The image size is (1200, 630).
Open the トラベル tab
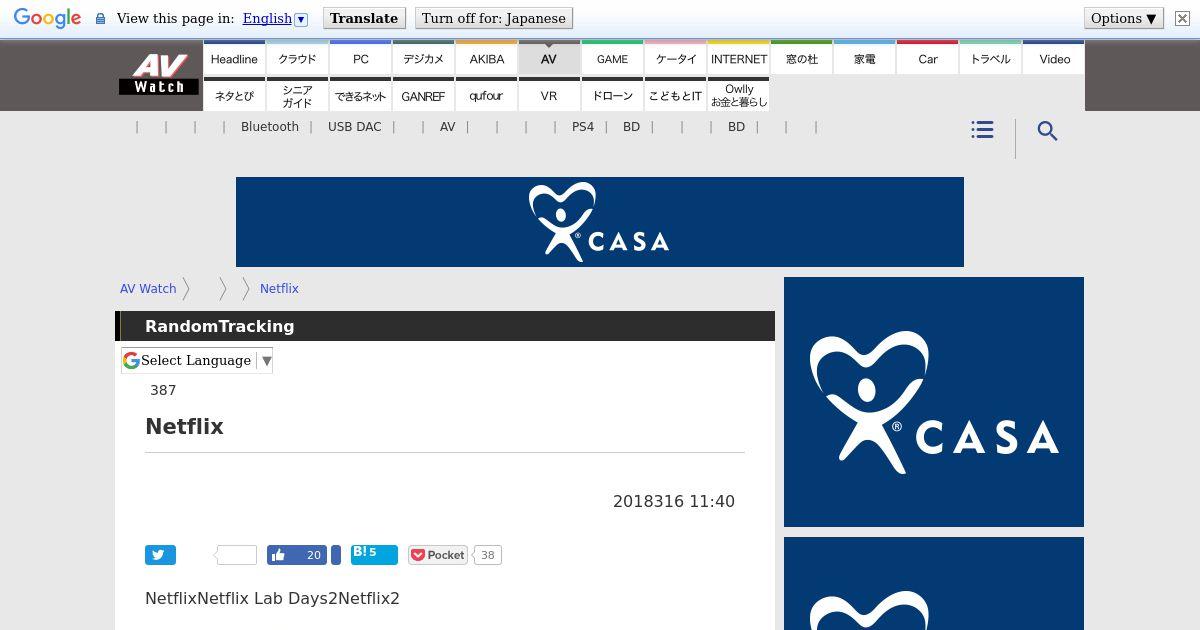pos(990,58)
